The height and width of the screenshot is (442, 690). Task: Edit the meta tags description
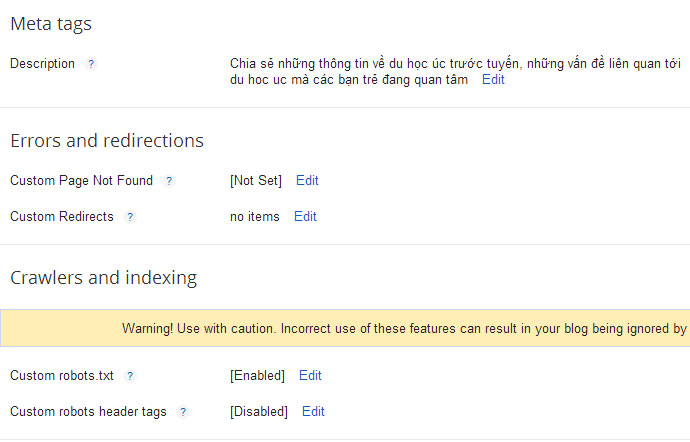coord(493,80)
